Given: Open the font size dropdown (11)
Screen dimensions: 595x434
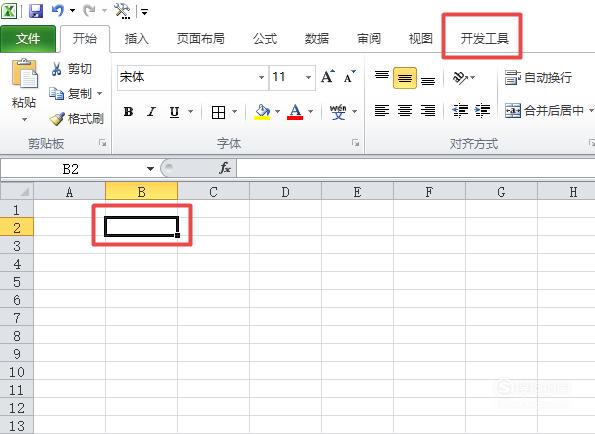Looking at the screenshot, I should click(x=309, y=77).
